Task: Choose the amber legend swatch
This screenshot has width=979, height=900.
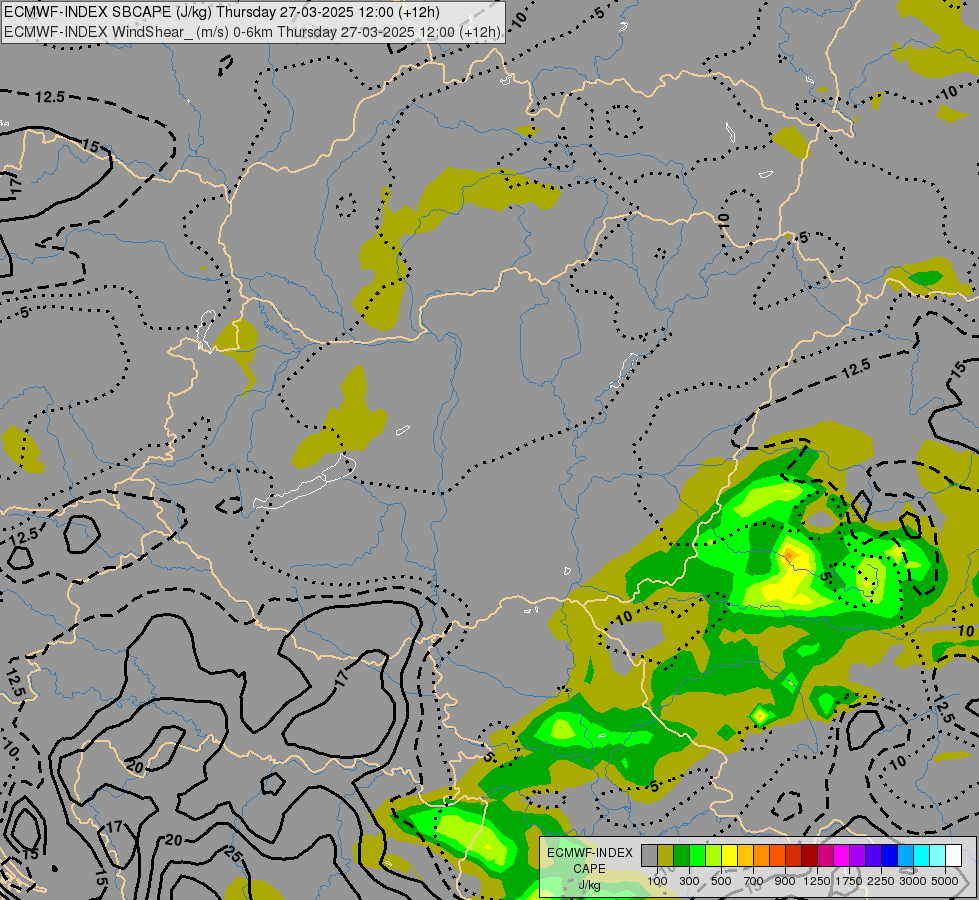Action: 745,855
